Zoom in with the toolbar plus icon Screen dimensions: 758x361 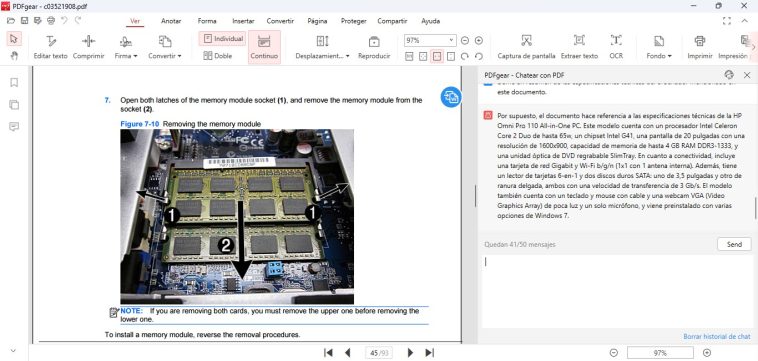tap(479, 41)
